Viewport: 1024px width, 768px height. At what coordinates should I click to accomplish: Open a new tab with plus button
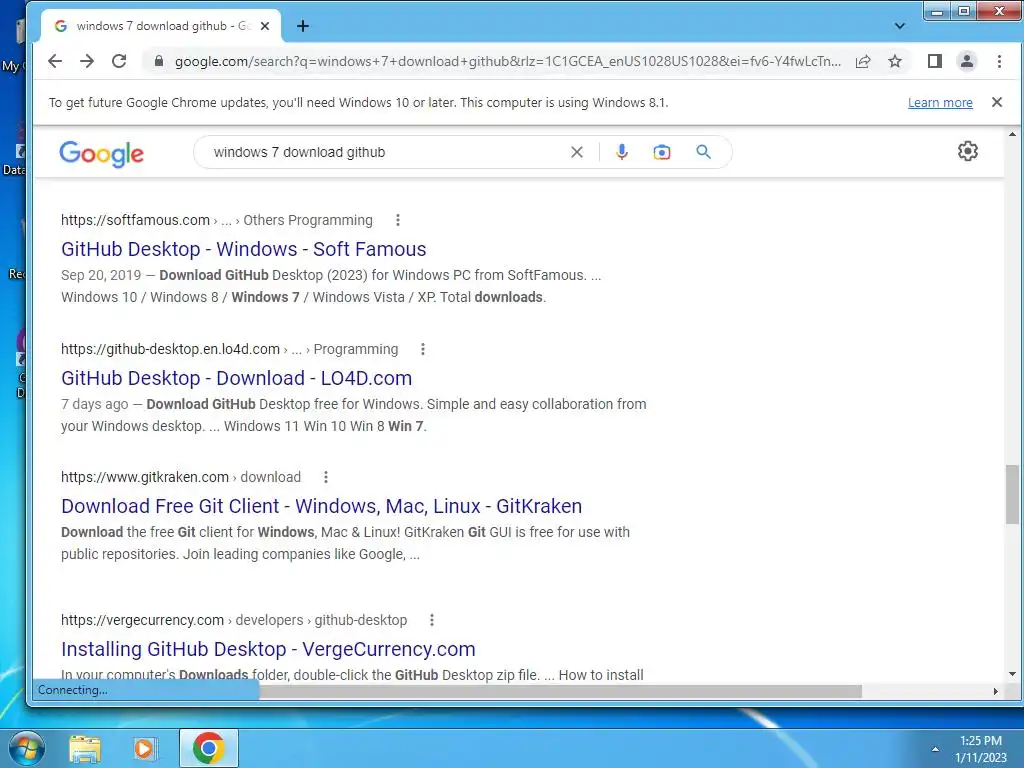click(302, 26)
